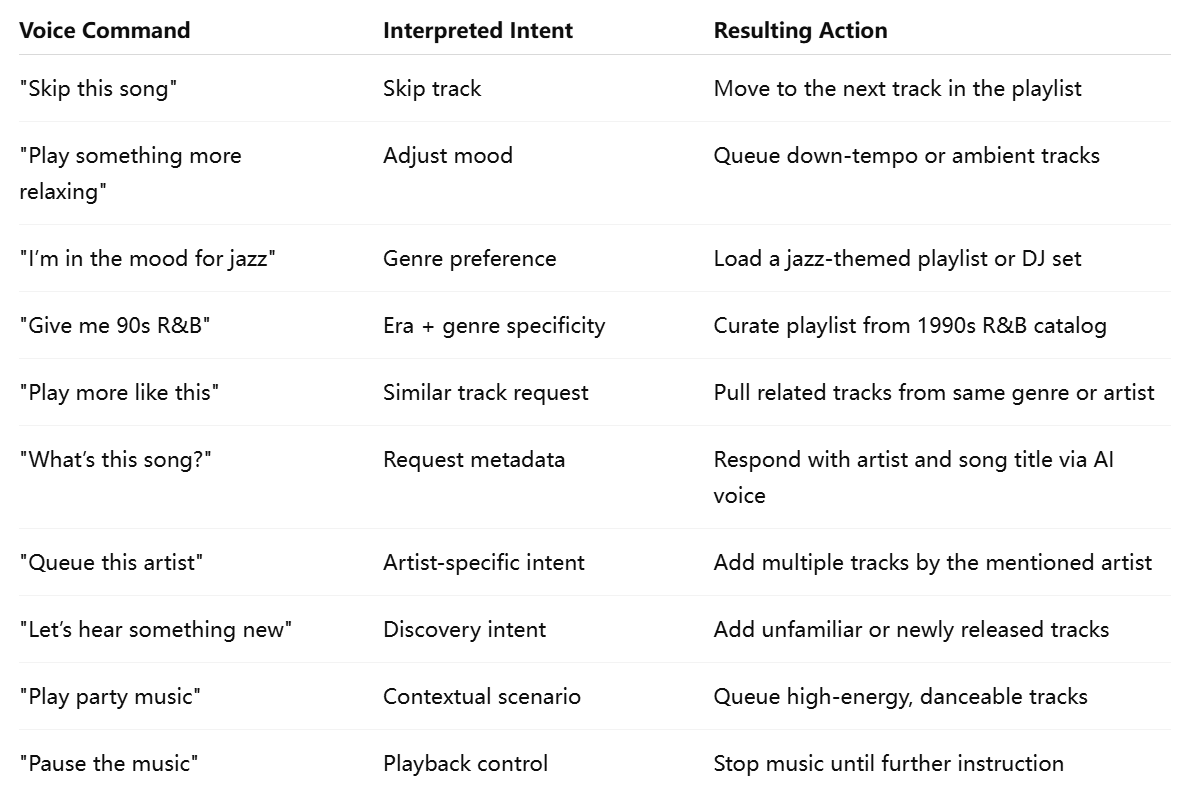Select the "Artist-specific intent" cell
The image size is (1193, 789).
pyautogui.click(x=483, y=563)
